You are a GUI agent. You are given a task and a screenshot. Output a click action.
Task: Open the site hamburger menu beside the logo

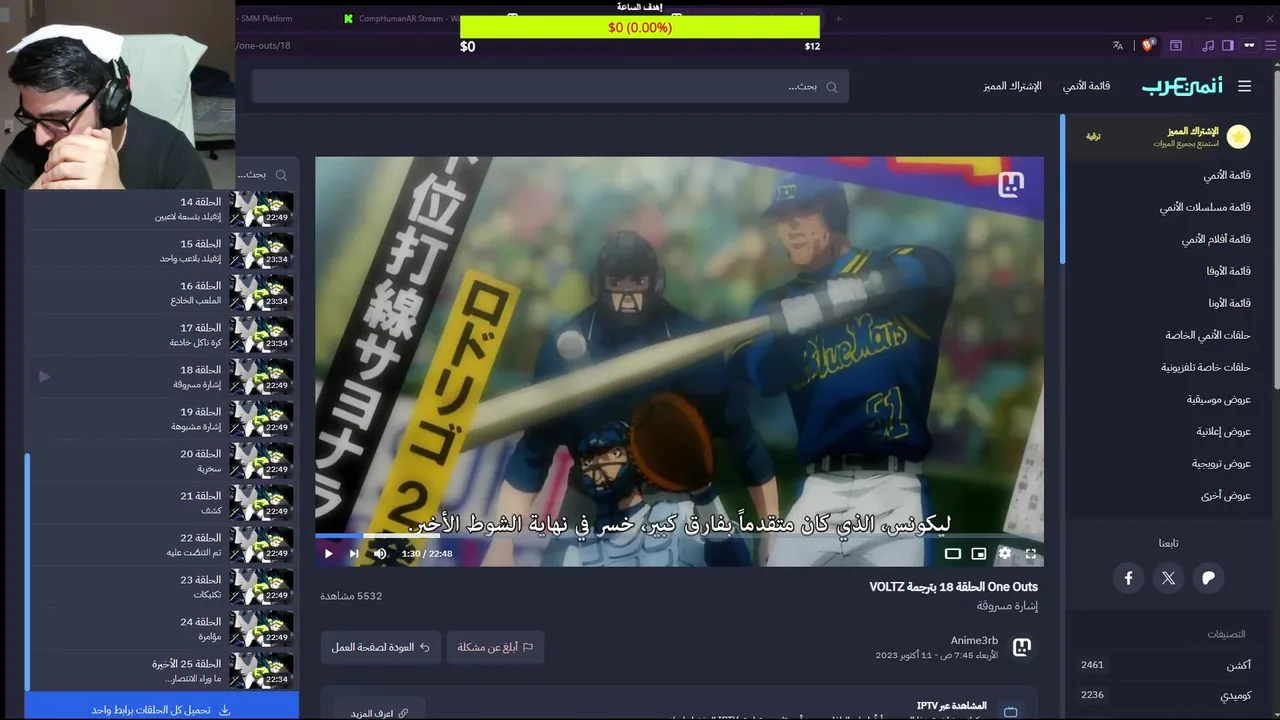(1244, 86)
